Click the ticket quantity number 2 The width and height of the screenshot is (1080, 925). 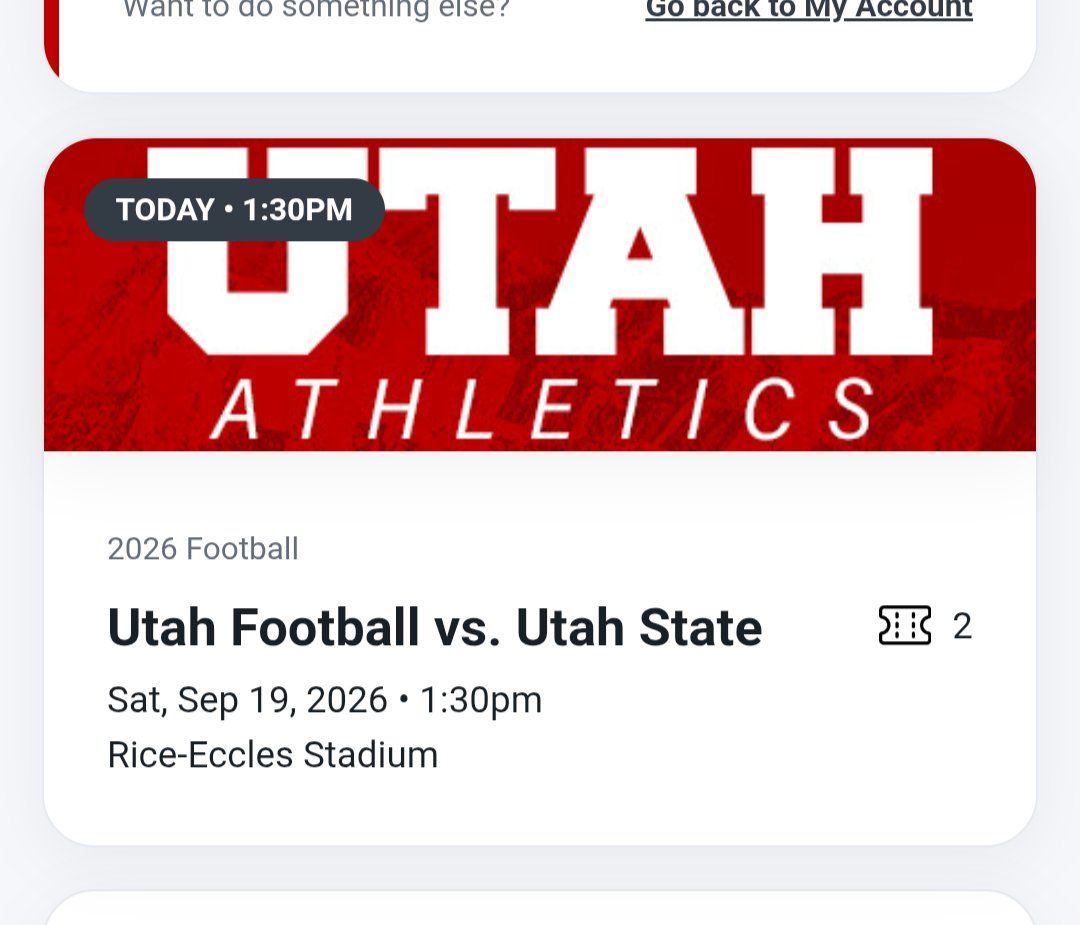click(x=962, y=626)
